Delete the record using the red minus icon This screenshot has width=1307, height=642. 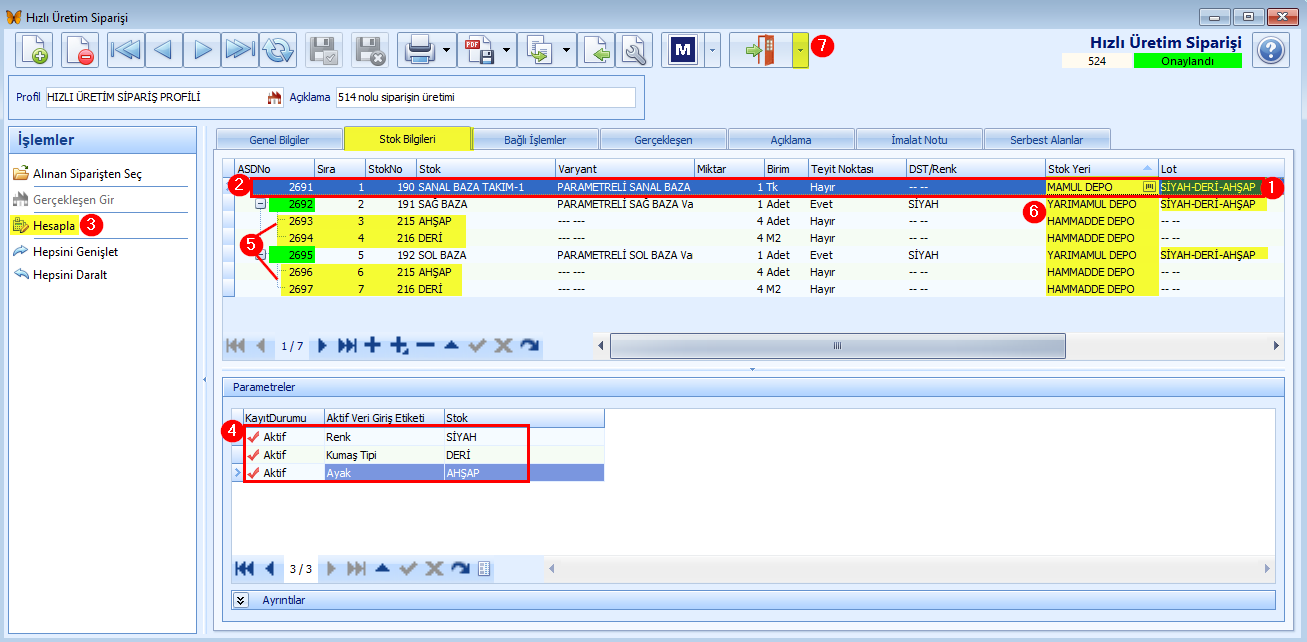[80, 50]
